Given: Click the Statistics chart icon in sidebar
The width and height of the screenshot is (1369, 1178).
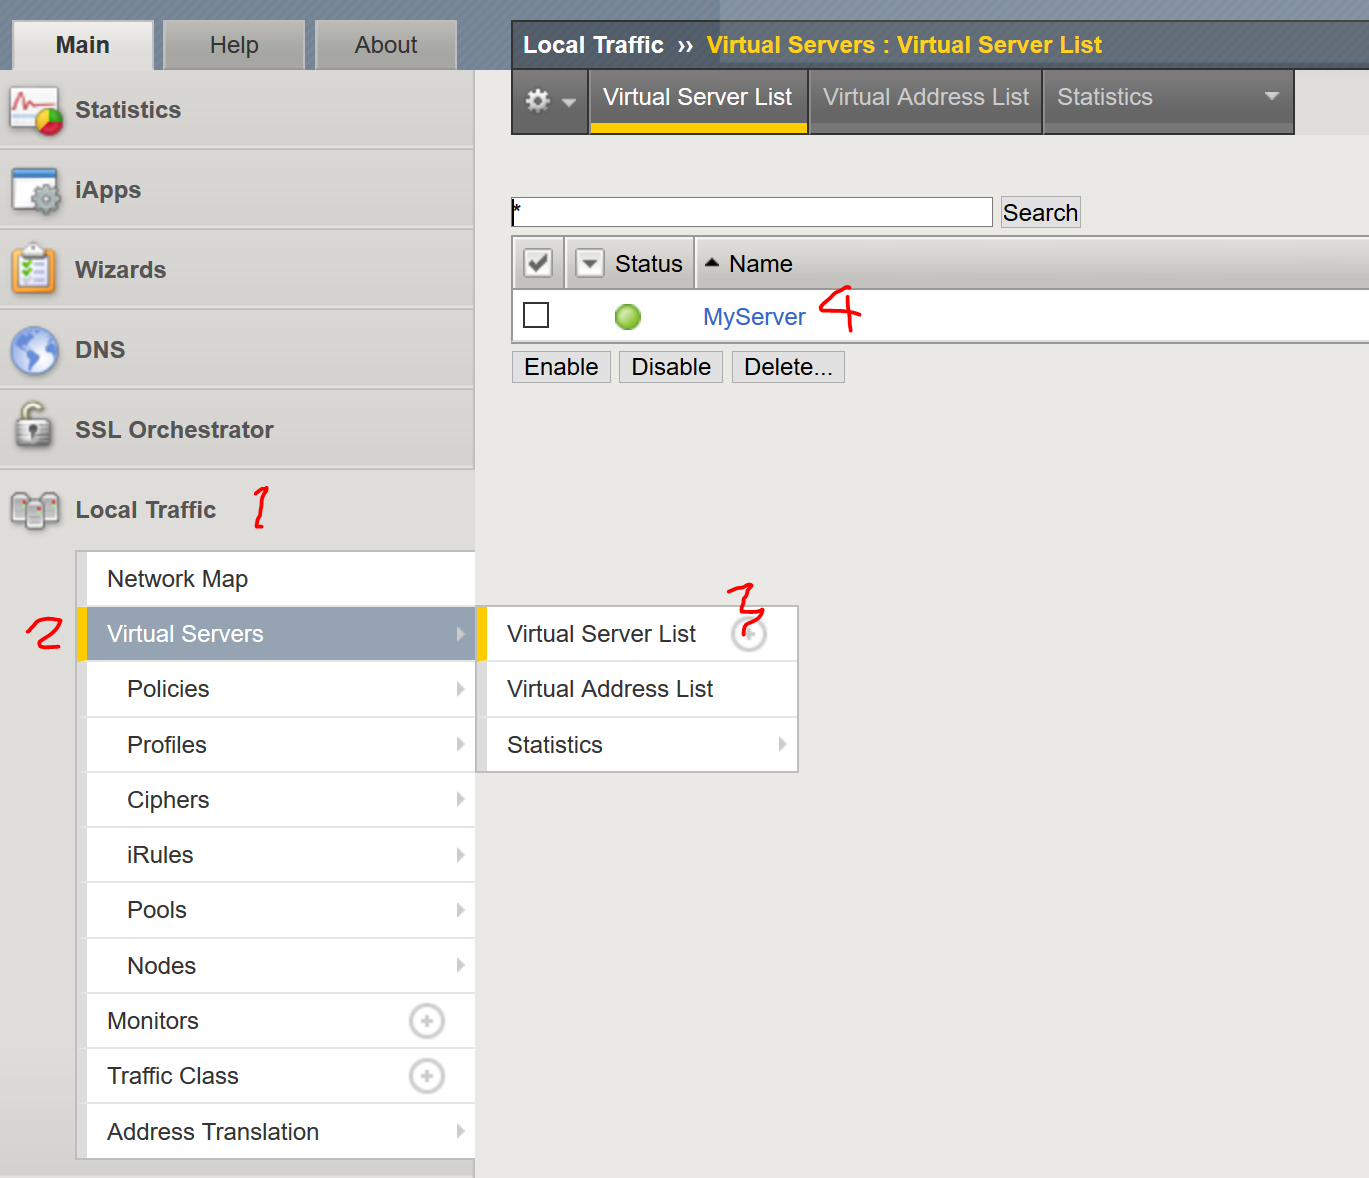Looking at the screenshot, I should coord(36,110).
